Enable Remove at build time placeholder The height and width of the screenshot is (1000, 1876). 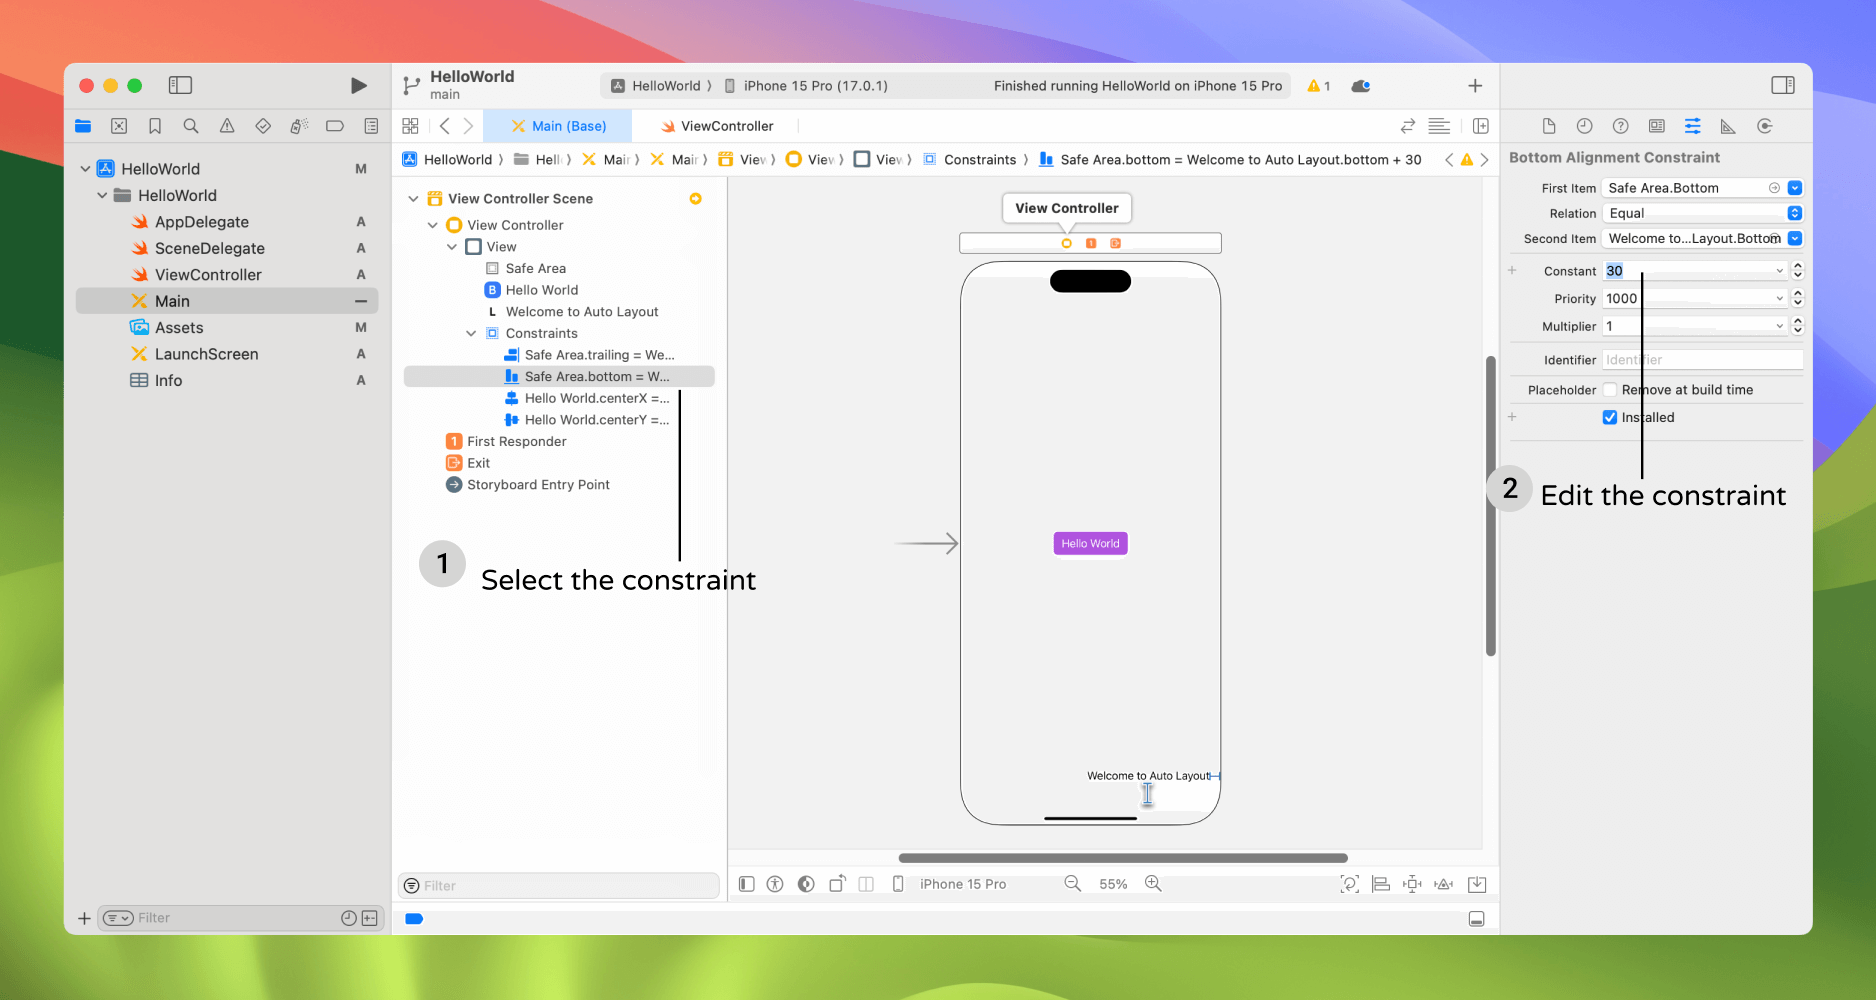(1610, 390)
